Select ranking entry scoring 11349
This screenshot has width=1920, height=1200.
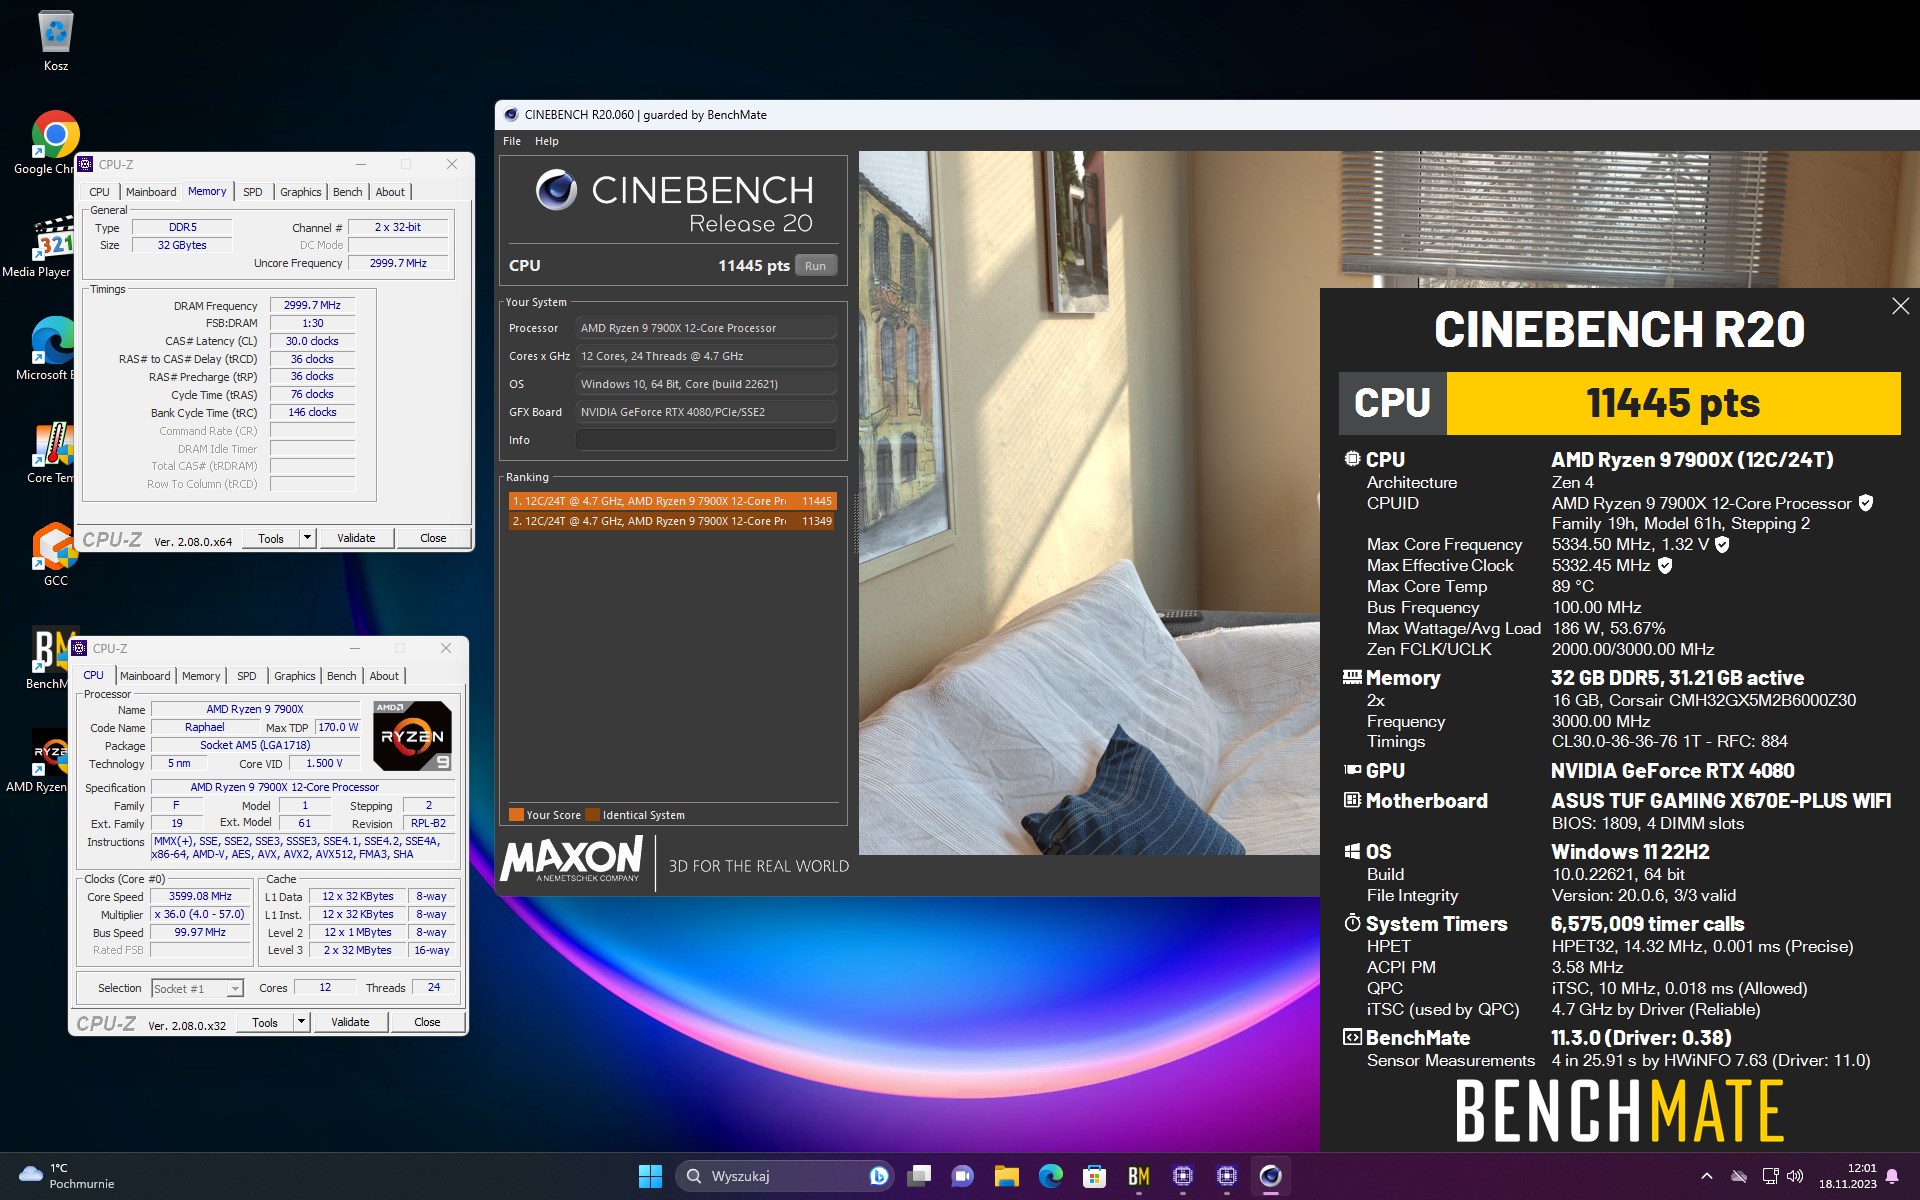672,521
